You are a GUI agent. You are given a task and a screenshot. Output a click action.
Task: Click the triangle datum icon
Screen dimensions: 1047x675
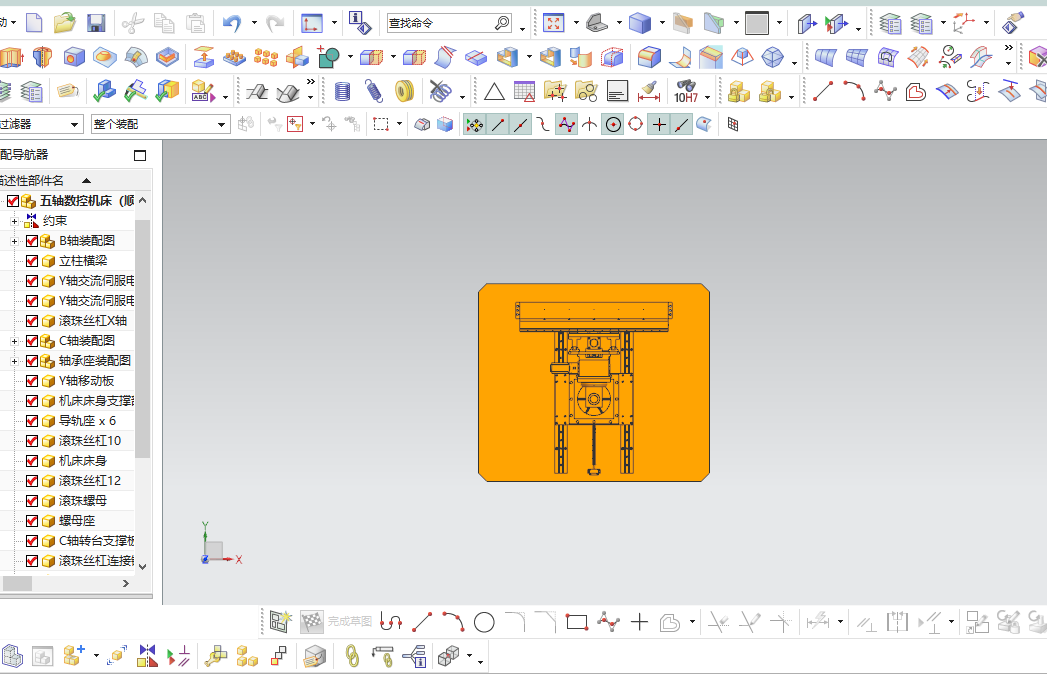click(493, 91)
